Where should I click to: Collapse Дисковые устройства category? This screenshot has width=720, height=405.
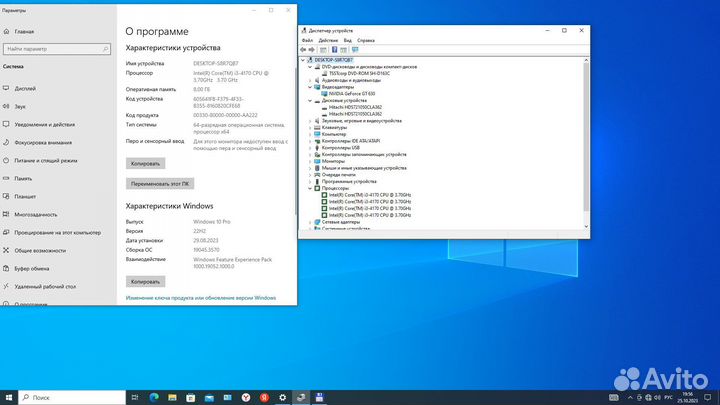(x=310, y=101)
